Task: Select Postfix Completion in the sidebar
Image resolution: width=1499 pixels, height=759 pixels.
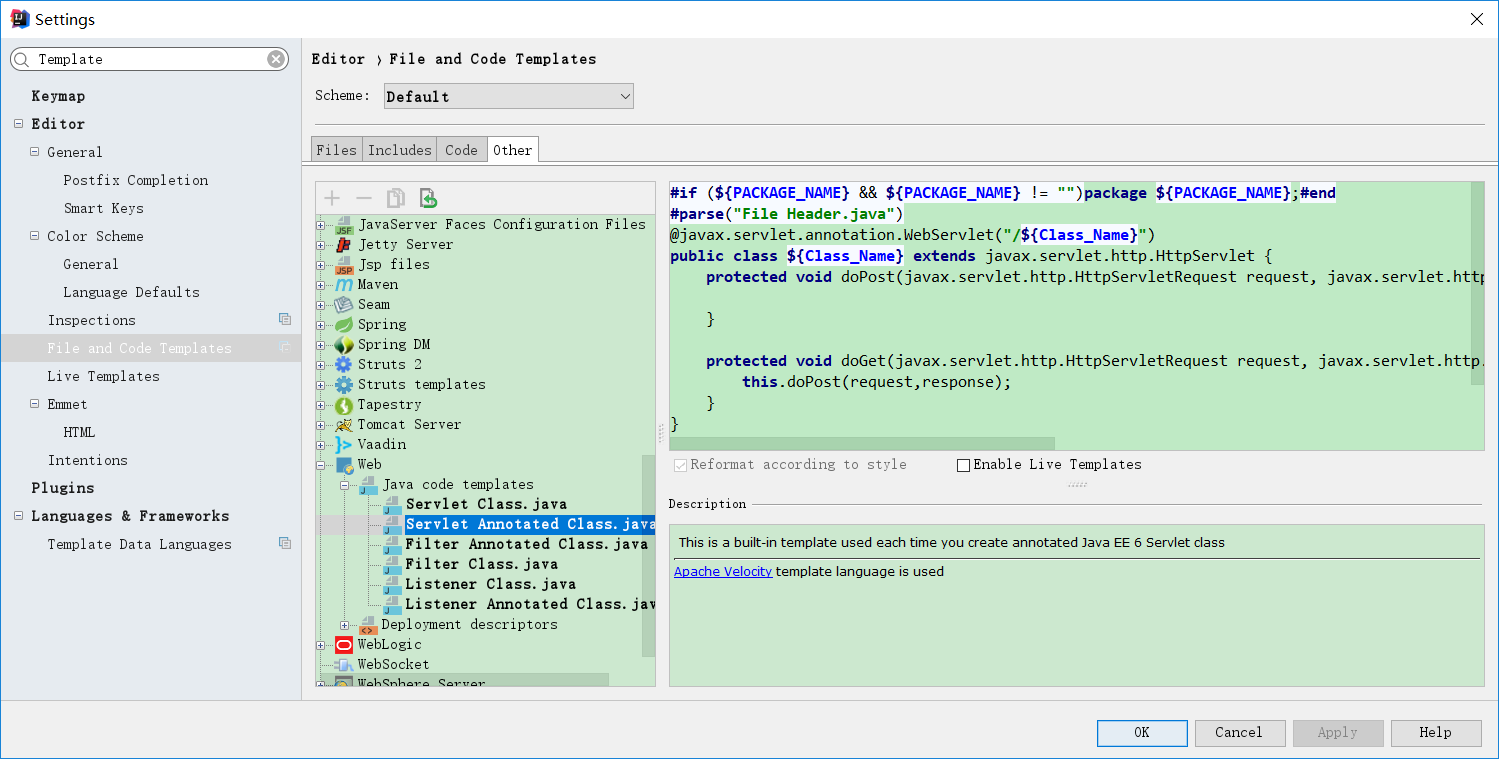Action: pyautogui.click(x=136, y=180)
